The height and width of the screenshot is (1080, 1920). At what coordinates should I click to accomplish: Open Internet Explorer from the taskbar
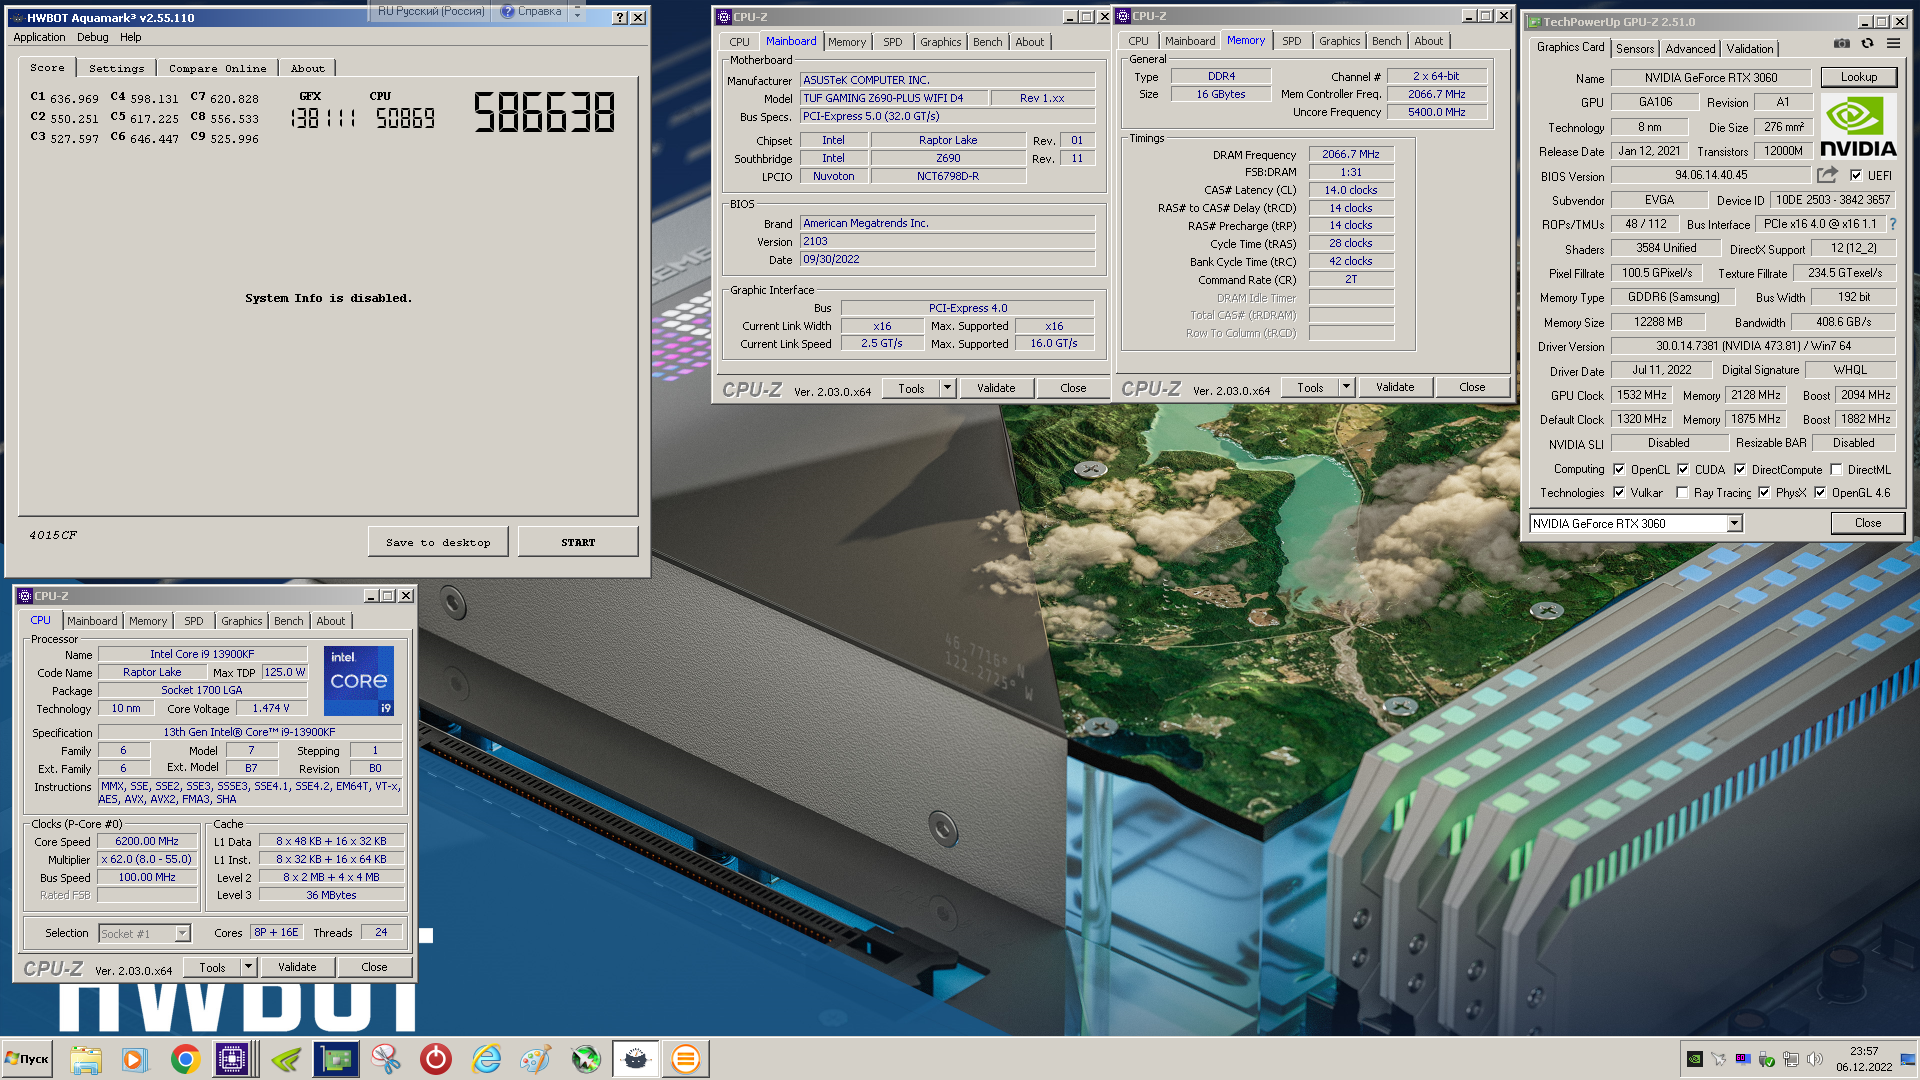tap(486, 1059)
